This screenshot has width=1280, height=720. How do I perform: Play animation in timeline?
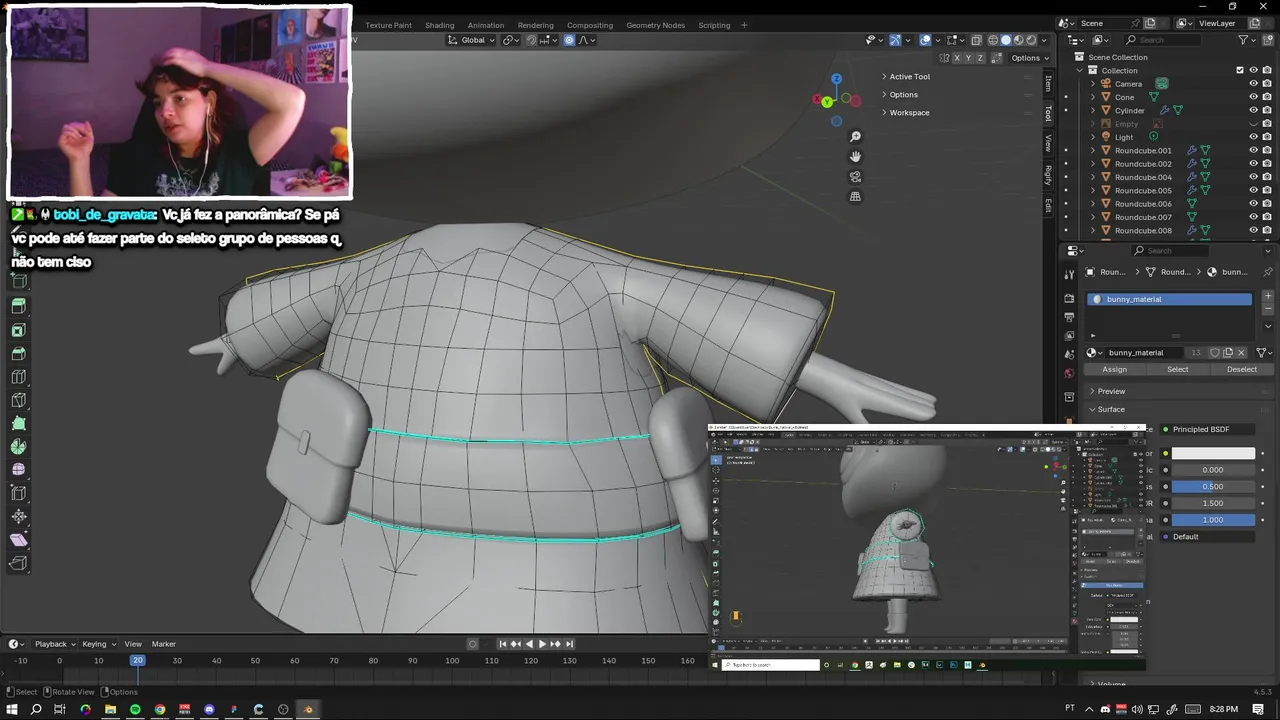542,644
